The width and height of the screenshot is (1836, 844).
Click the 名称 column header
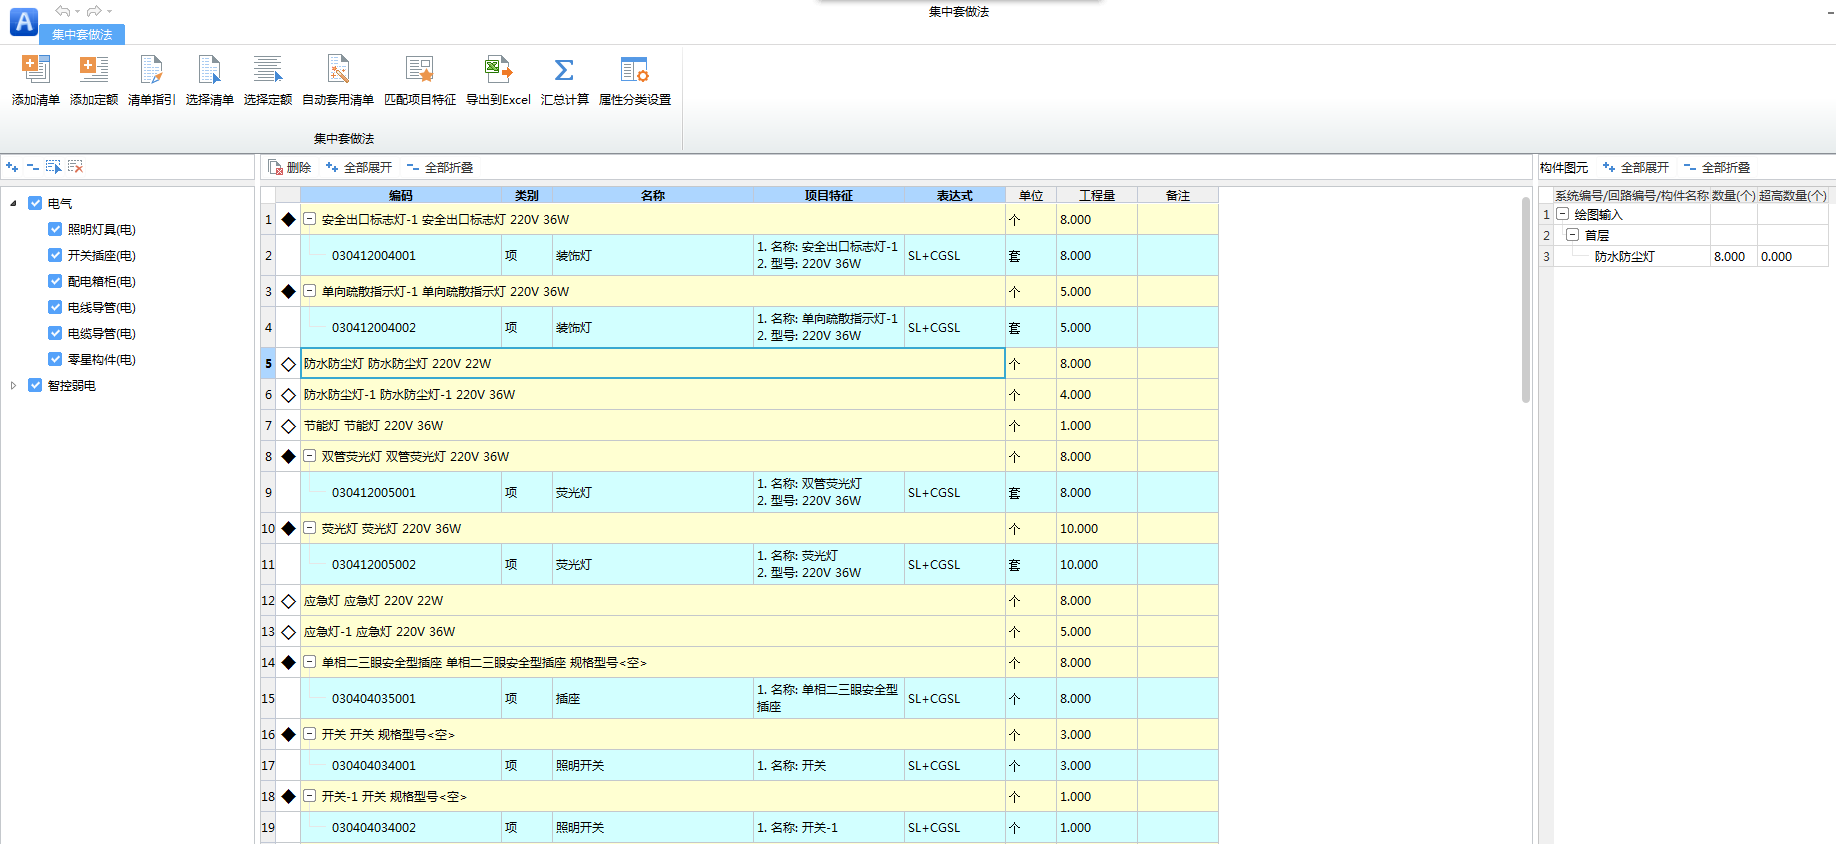pos(653,195)
